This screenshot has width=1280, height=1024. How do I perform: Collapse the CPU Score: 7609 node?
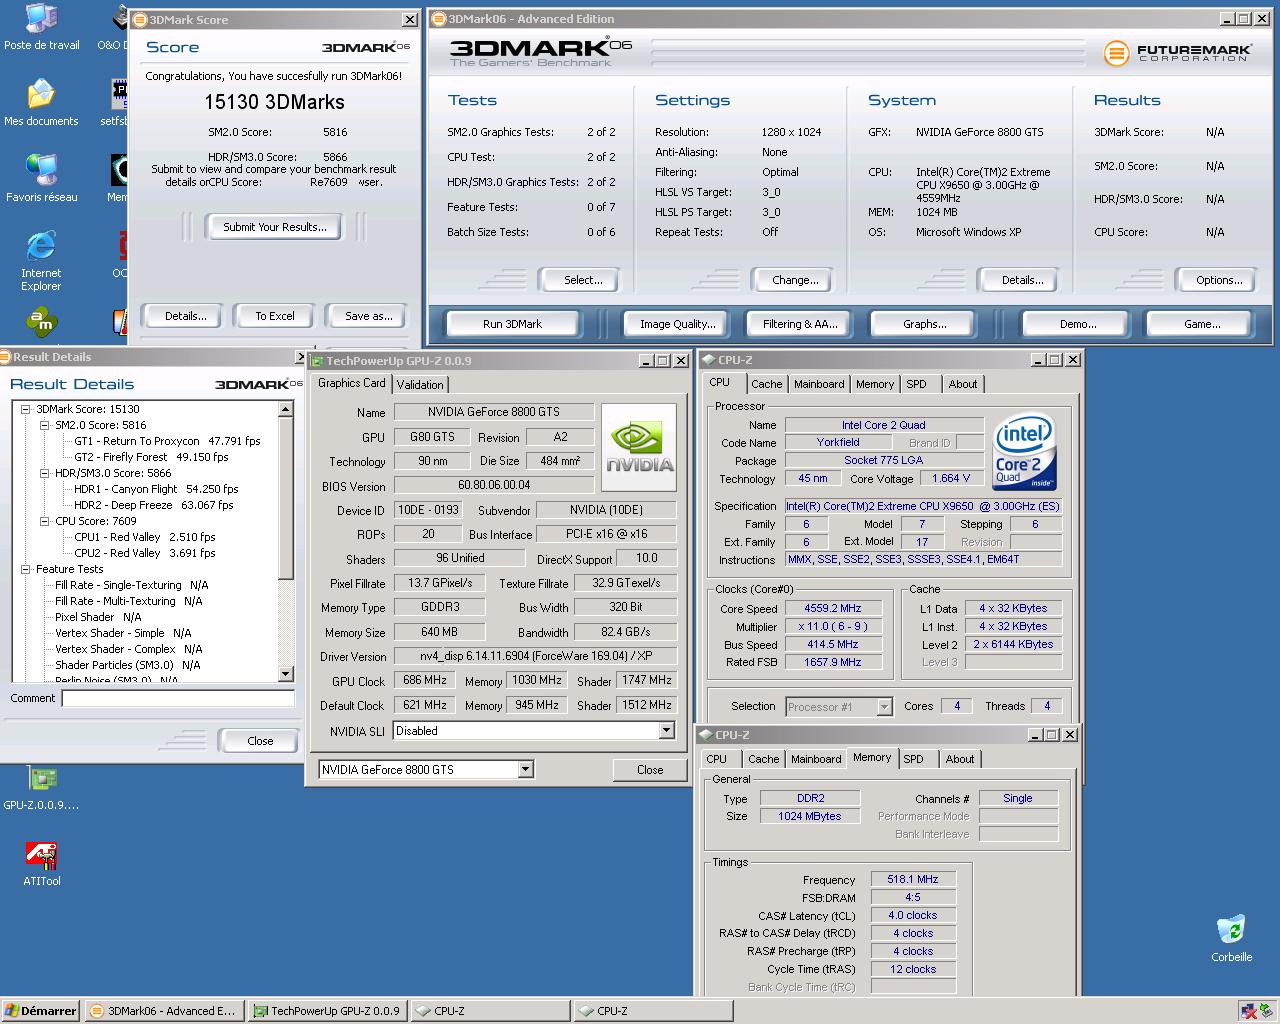pyautogui.click(x=45, y=521)
